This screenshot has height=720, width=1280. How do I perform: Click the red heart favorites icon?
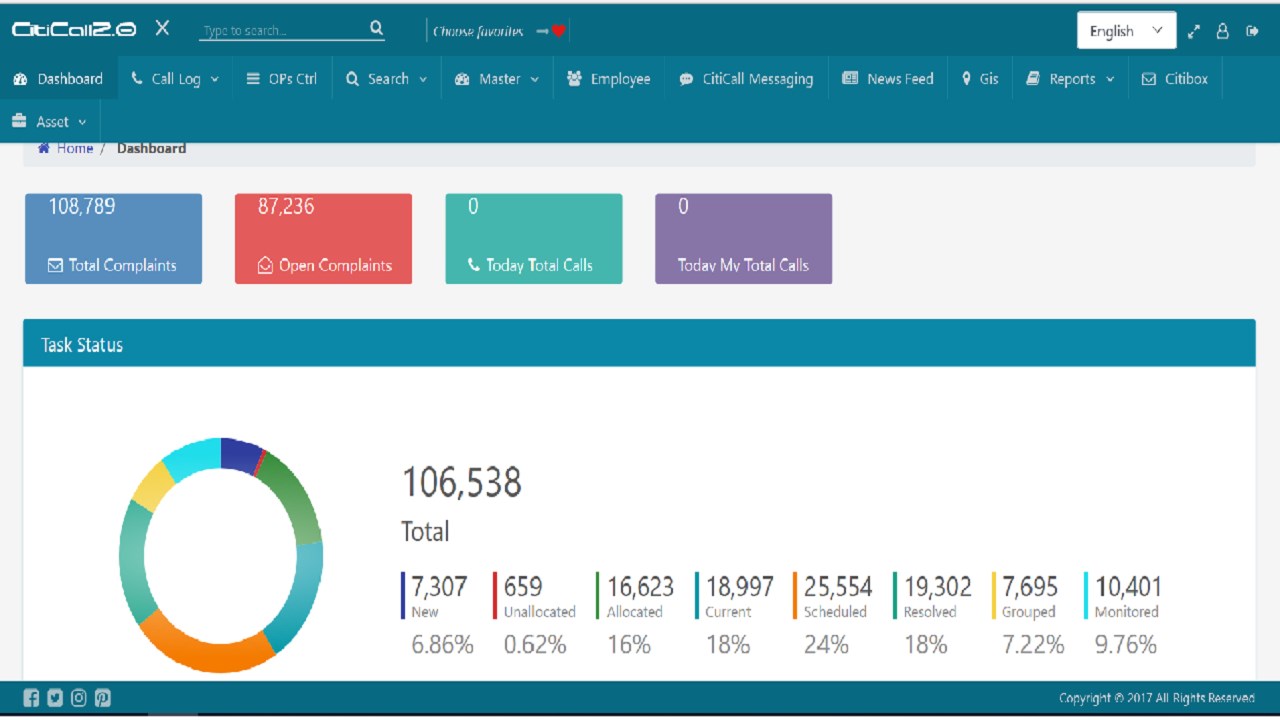(x=559, y=31)
